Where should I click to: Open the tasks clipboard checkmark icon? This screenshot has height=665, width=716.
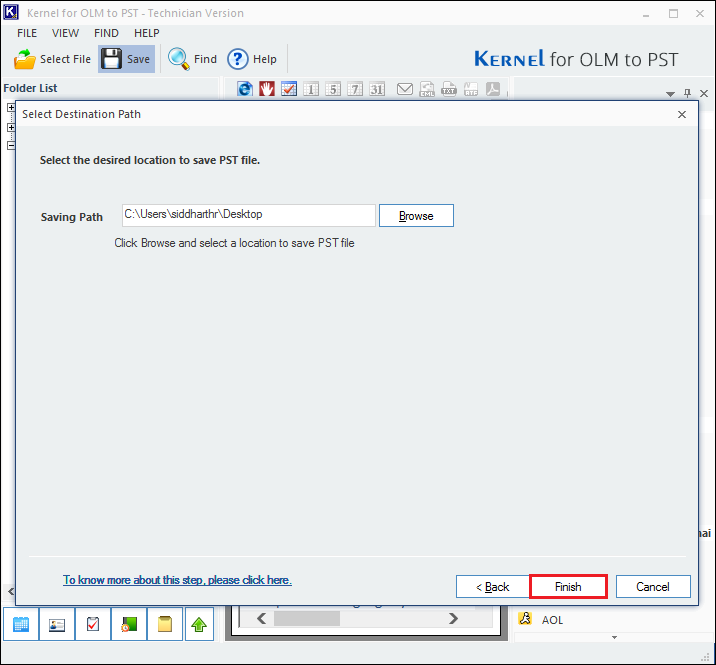click(x=93, y=624)
